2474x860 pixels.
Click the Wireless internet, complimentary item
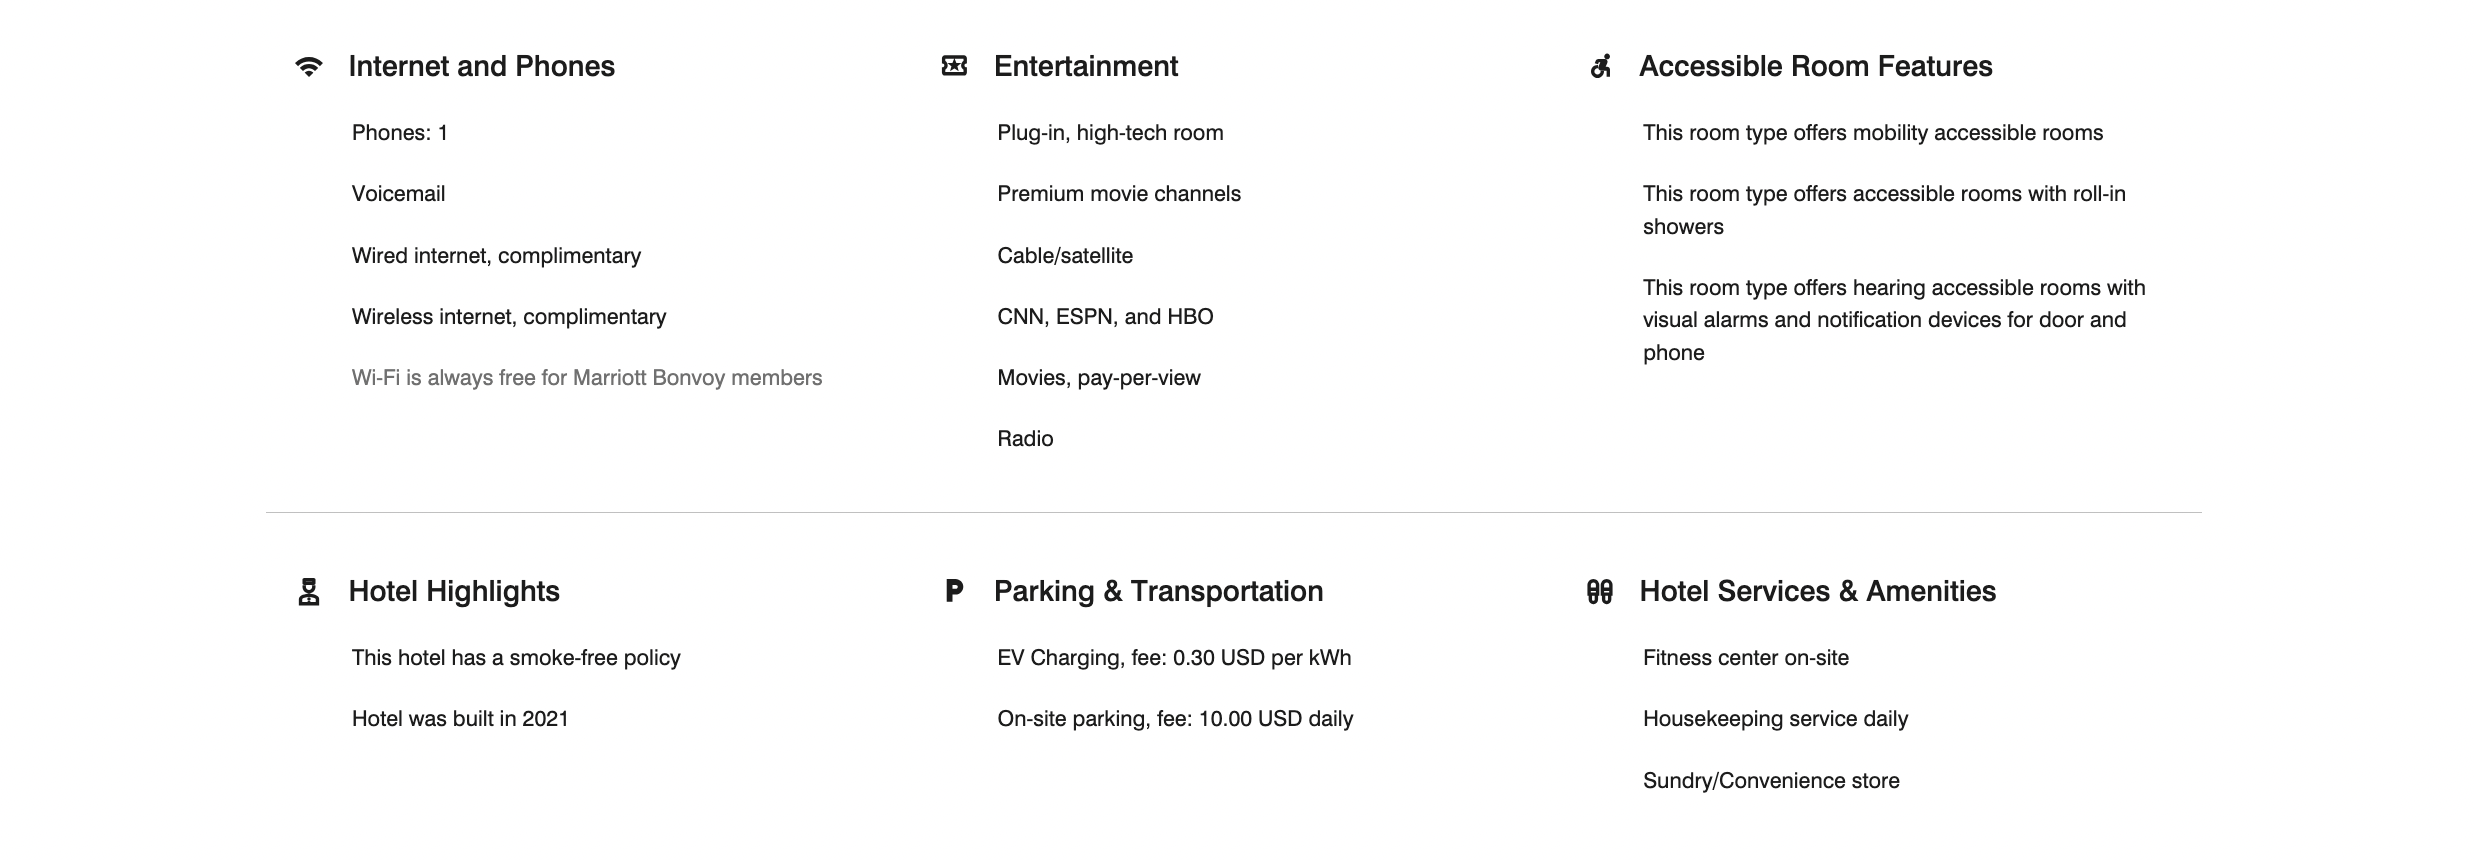[x=508, y=317]
